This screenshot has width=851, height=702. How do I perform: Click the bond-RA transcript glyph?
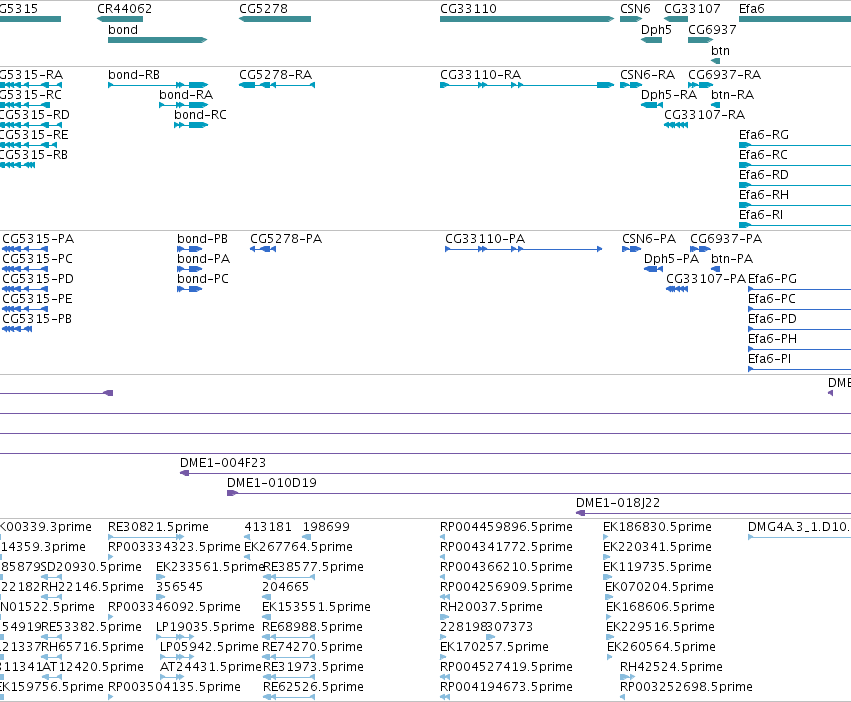click(183, 105)
